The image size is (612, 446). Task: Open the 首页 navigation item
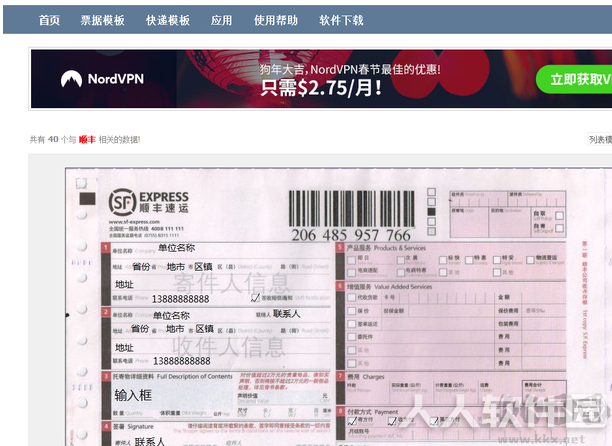[49, 20]
